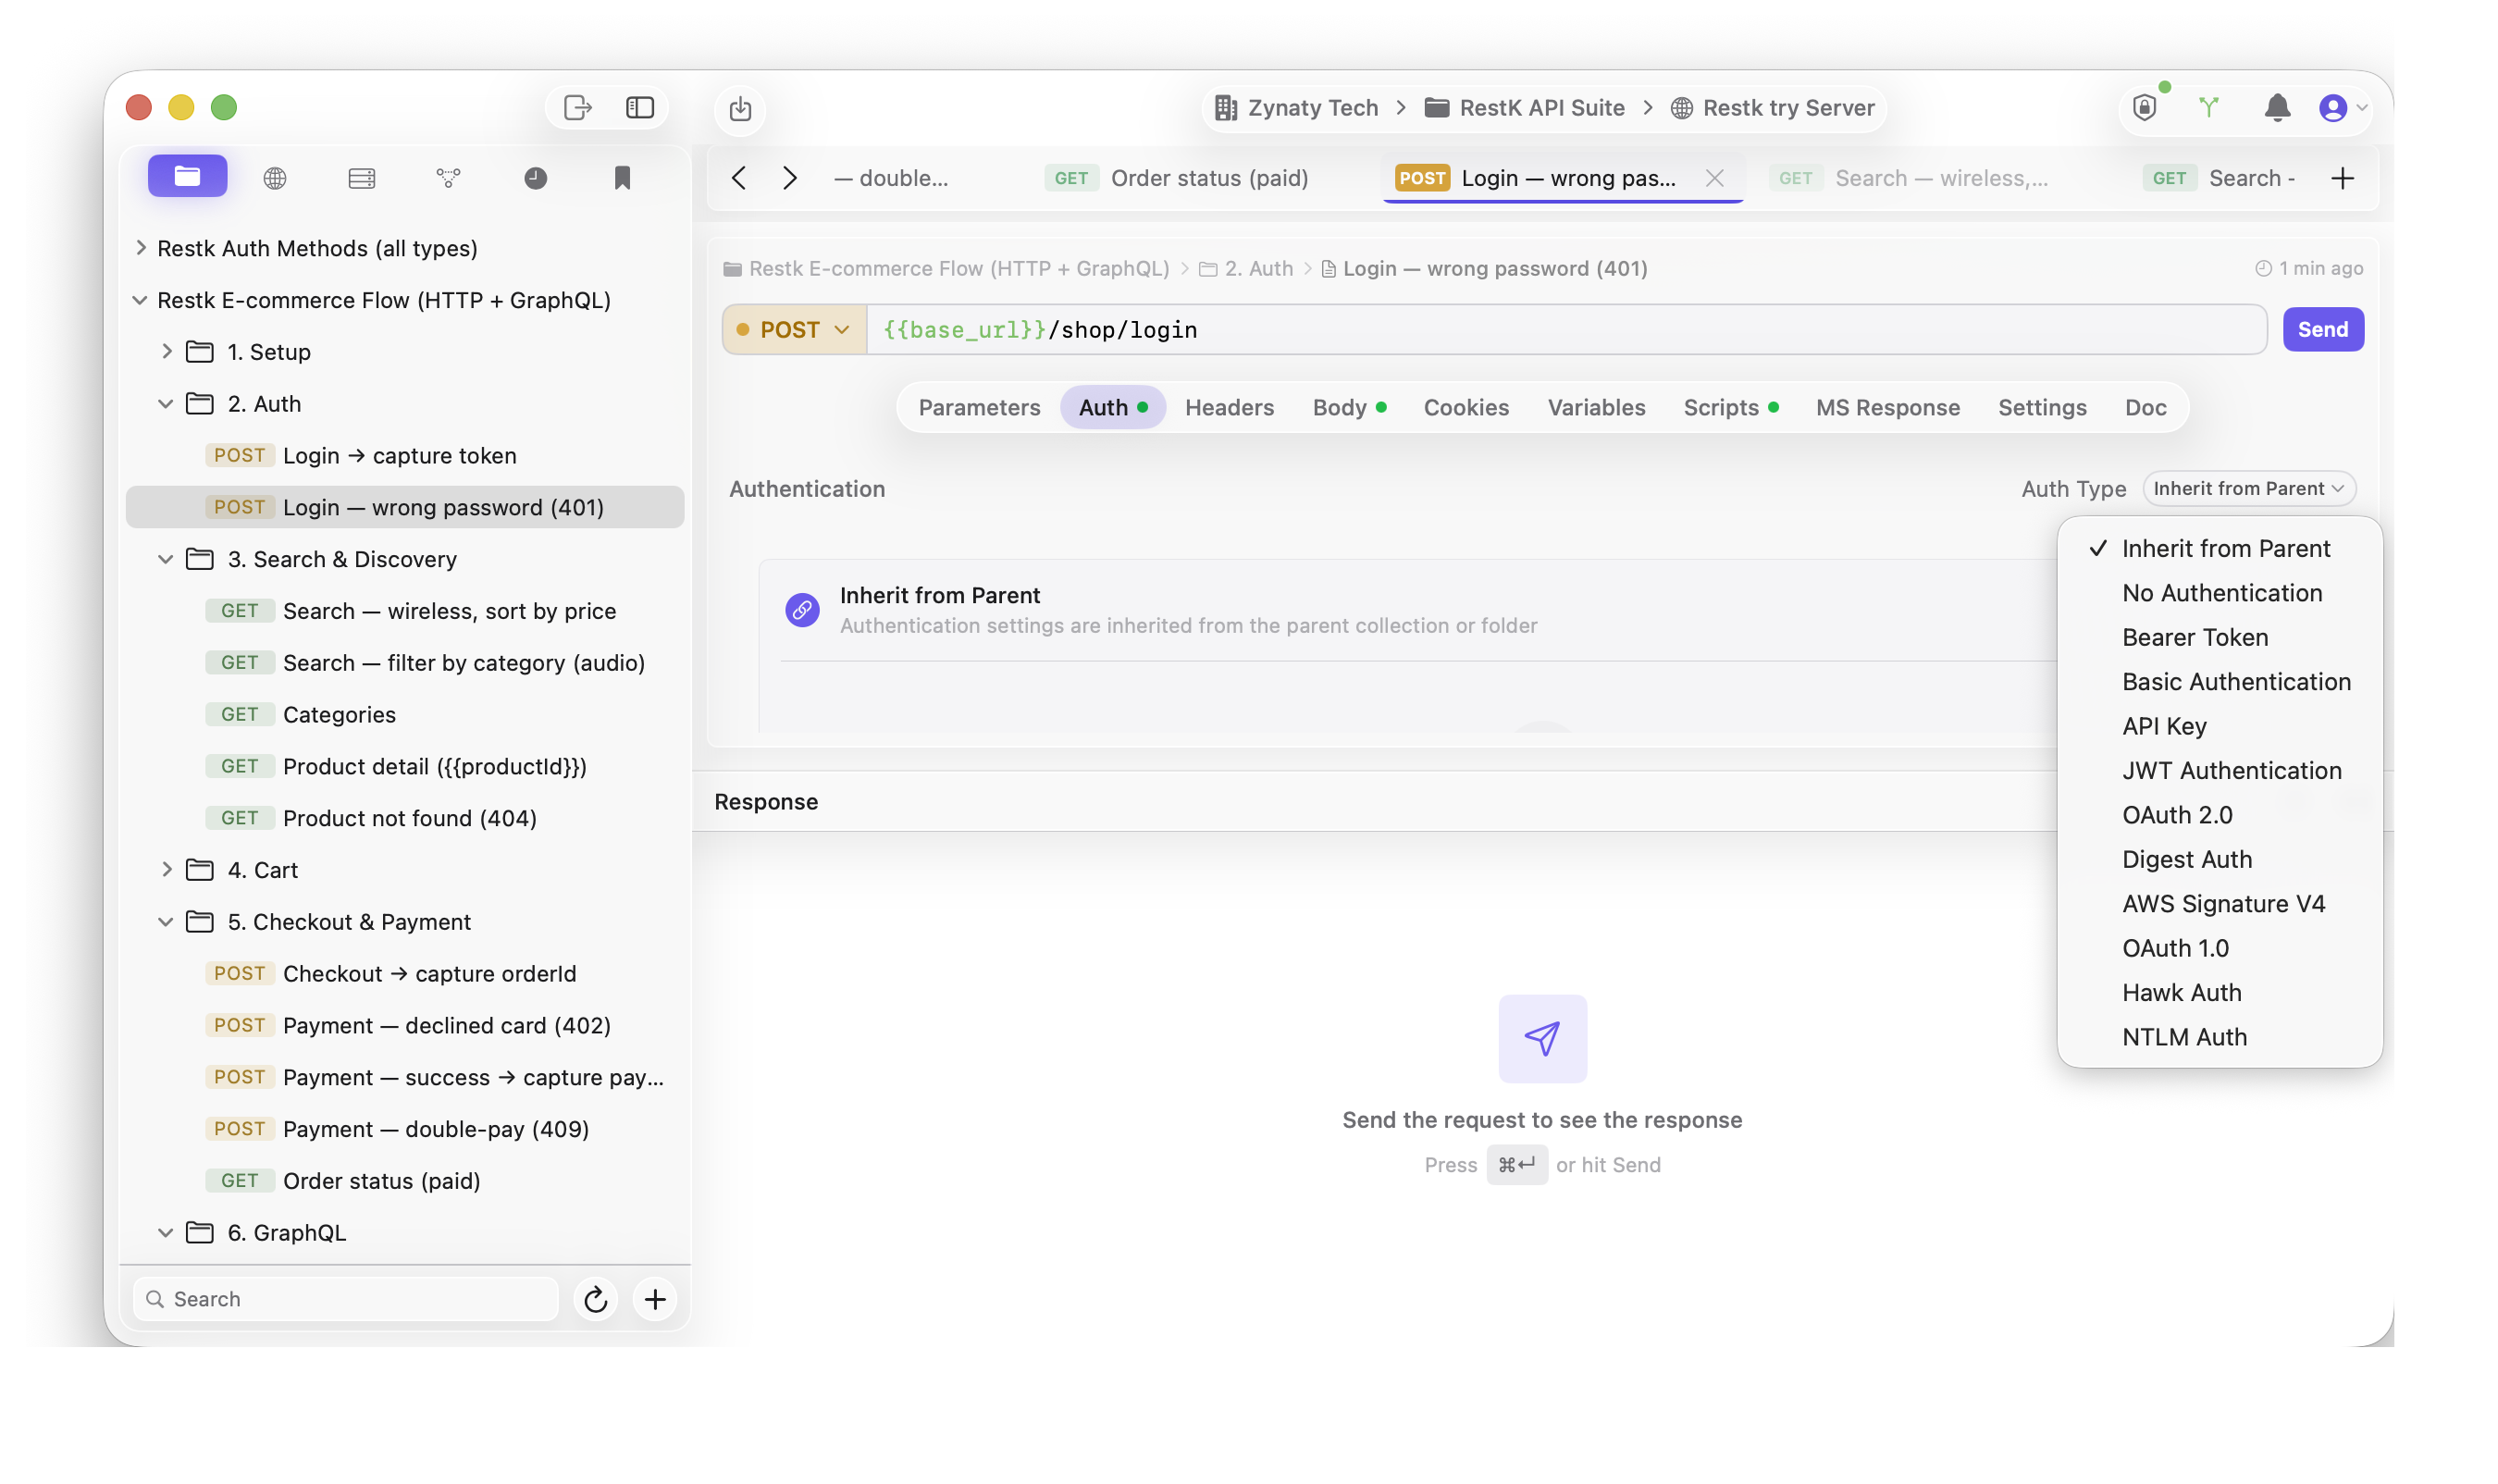Click the Inherit from Parent link icon

click(x=802, y=609)
